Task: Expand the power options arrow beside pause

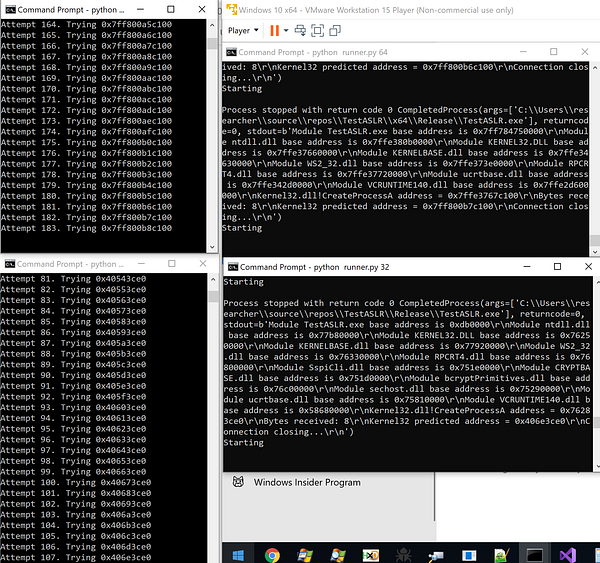Action: tap(286, 30)
